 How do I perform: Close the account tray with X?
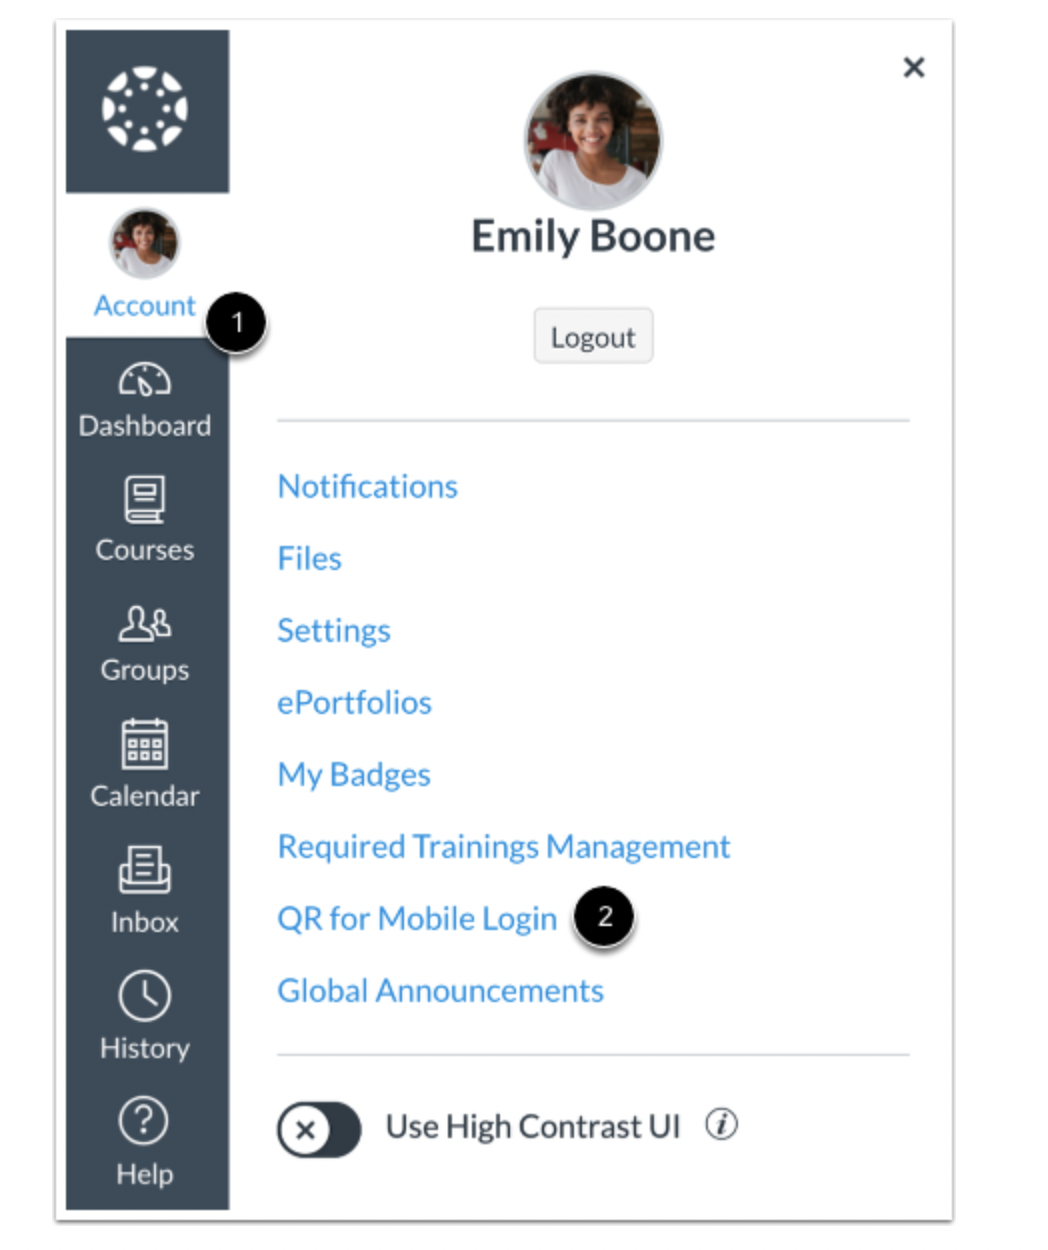point(914,67)
